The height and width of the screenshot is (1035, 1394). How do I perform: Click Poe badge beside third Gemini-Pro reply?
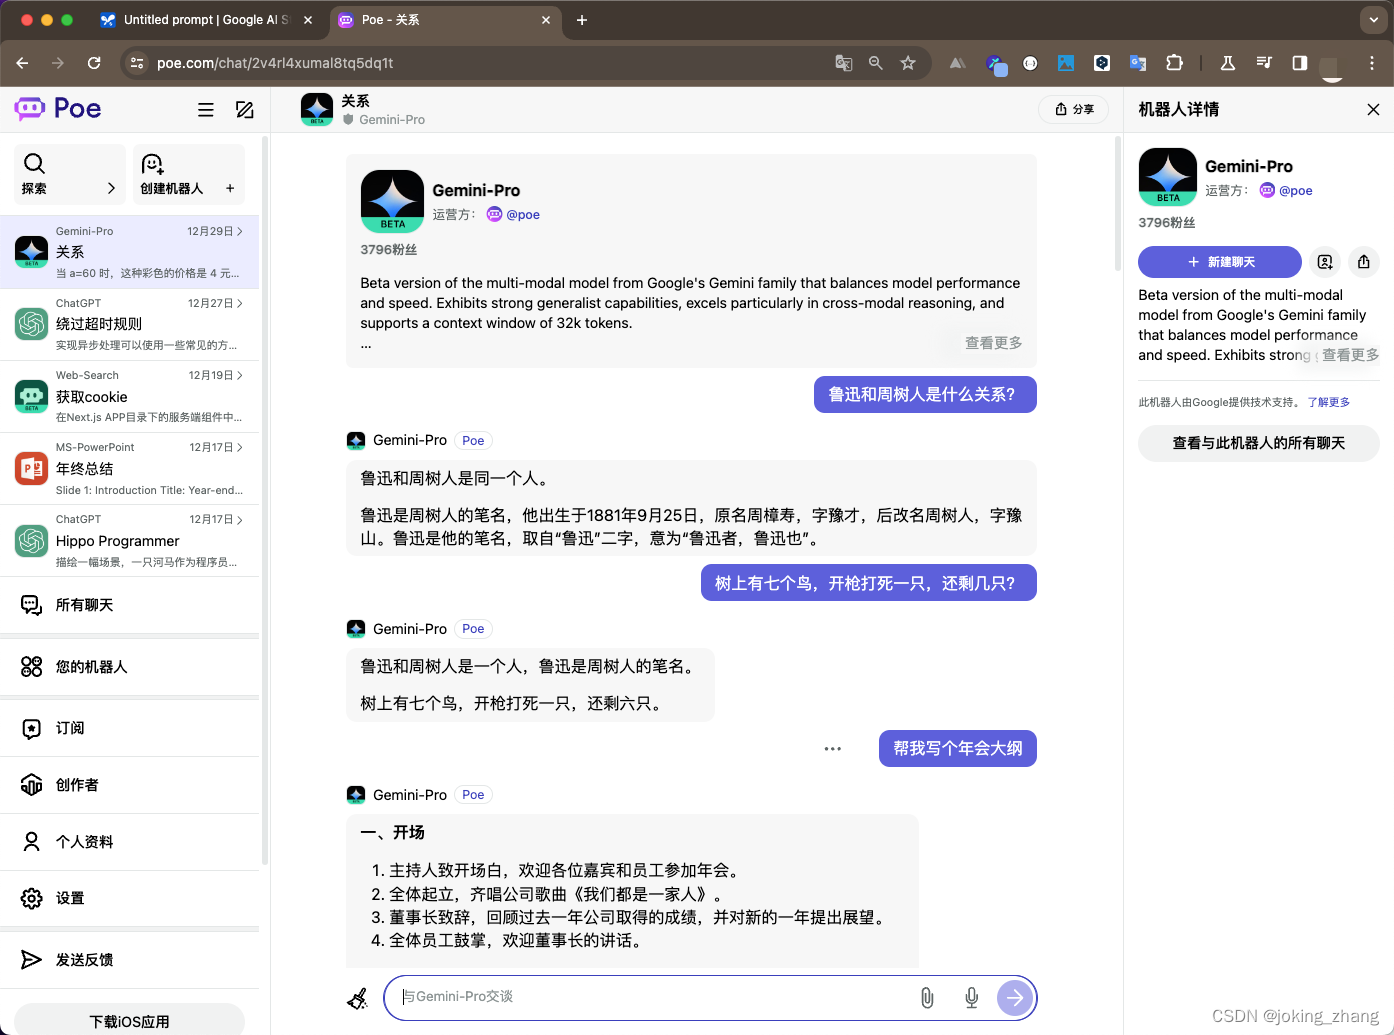473,795
